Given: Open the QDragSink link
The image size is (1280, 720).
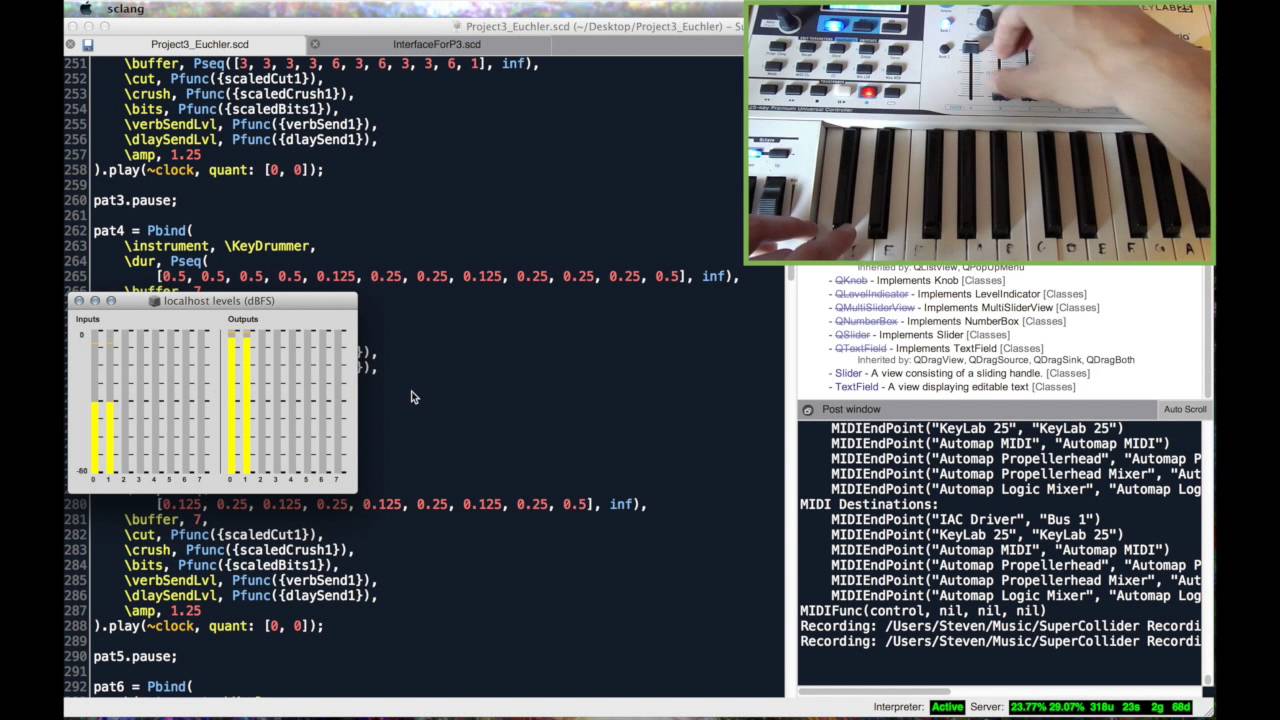Looking at the screenshot, I should pos(1056,360).
